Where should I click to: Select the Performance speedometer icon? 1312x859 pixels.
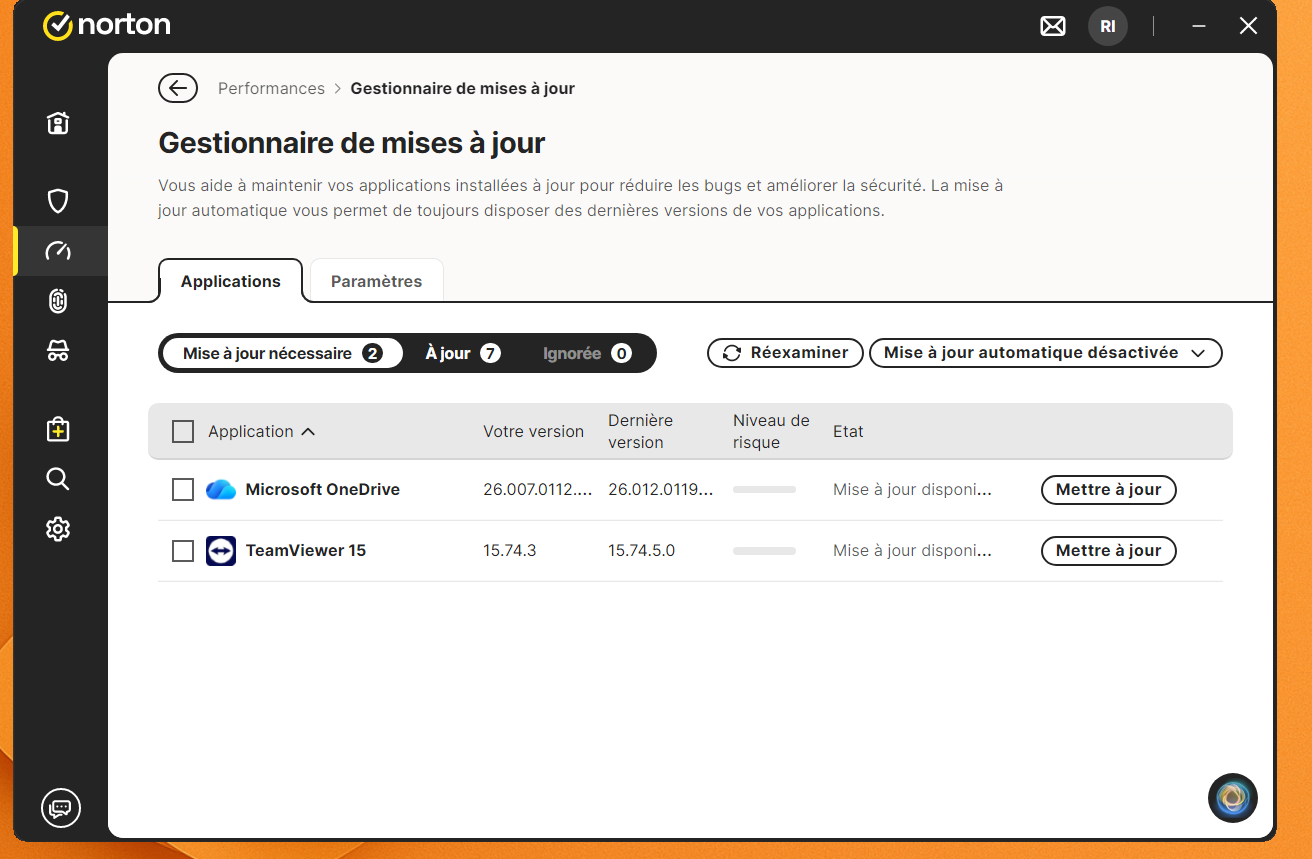(x=58, y=251)
